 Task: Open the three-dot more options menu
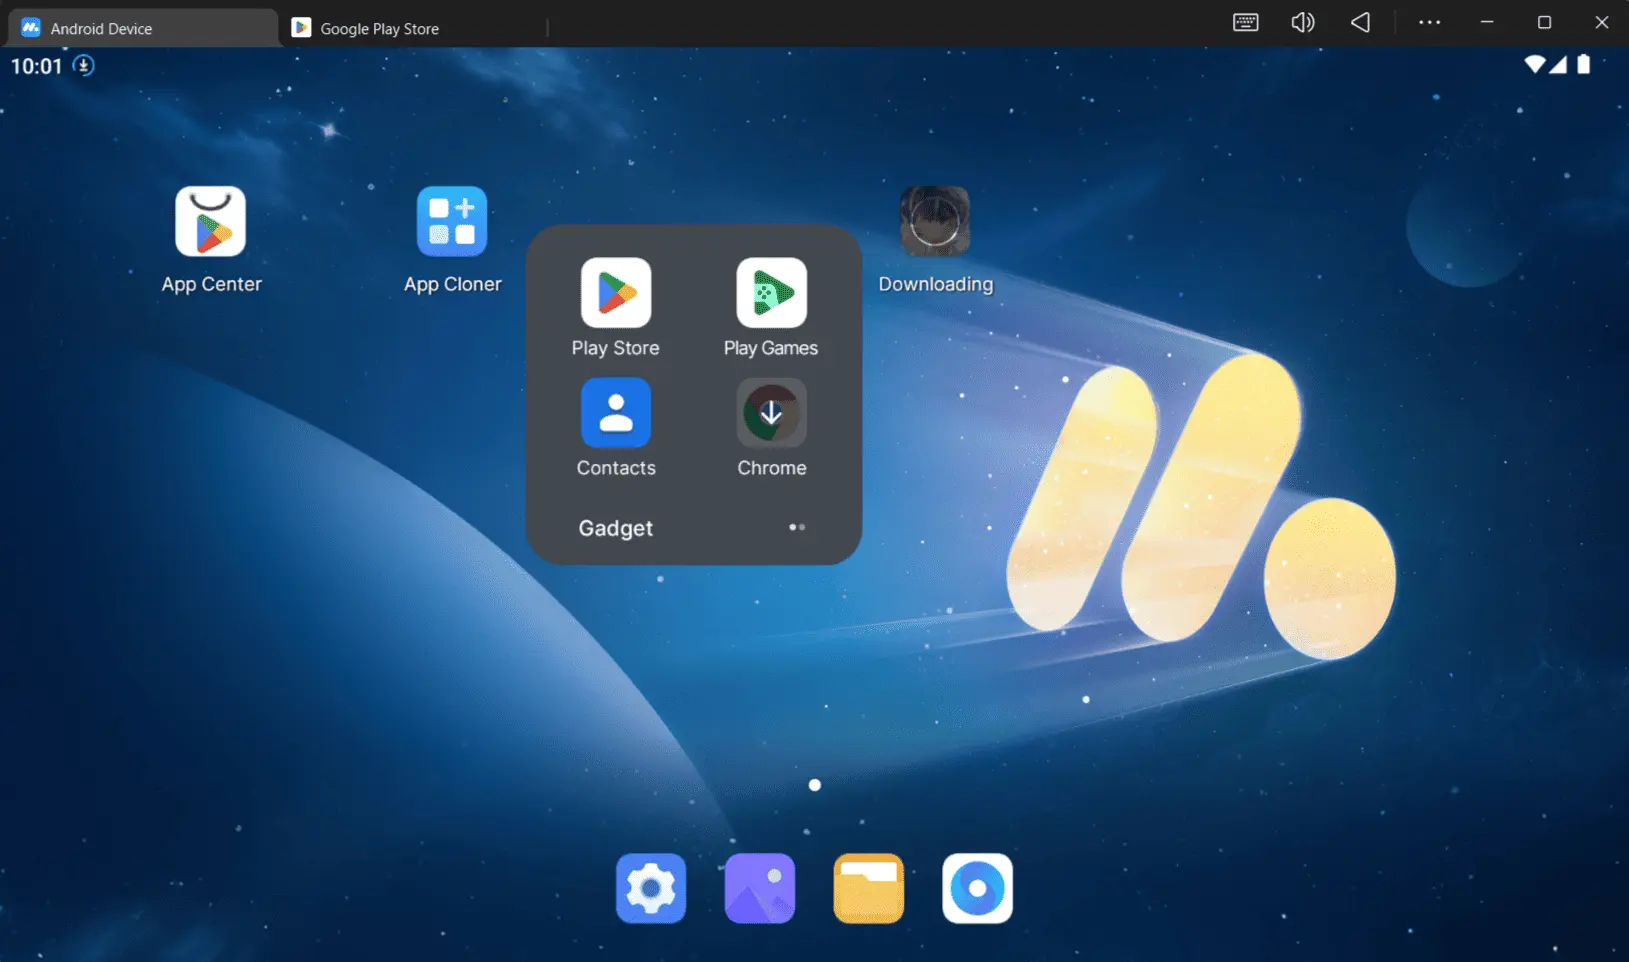coord(1430,22)
